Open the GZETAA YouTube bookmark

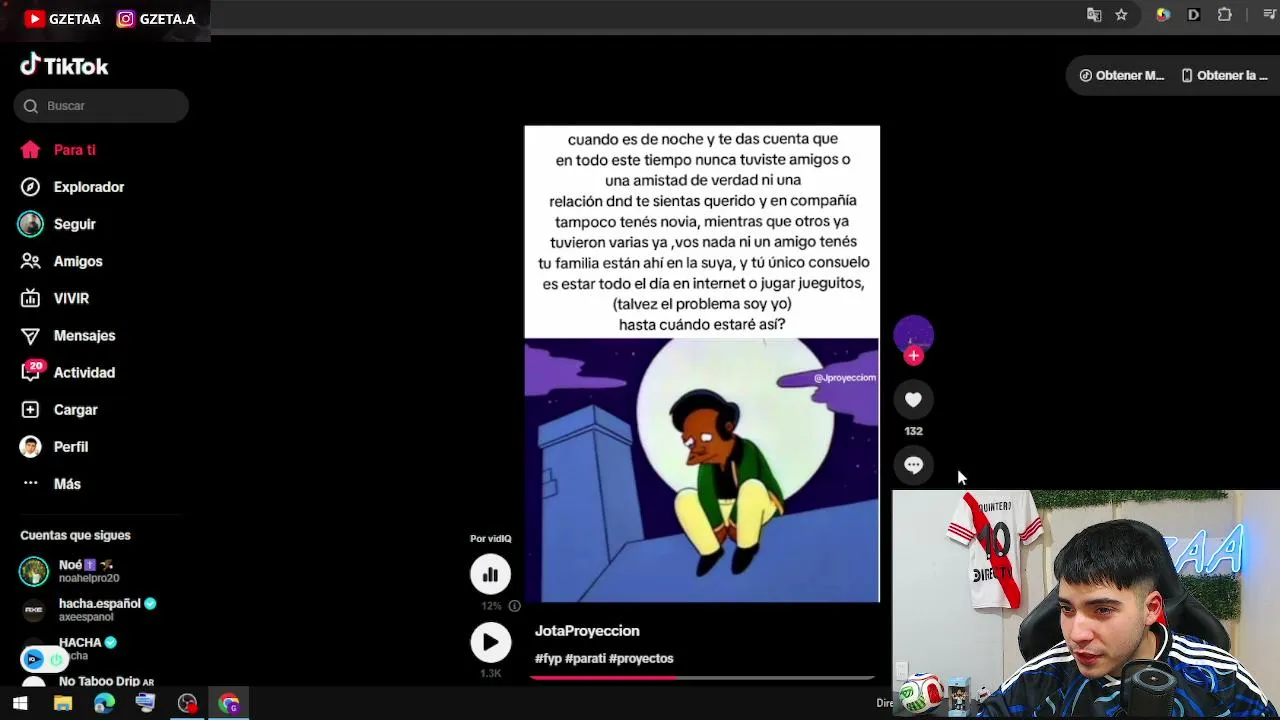point(63,19)
